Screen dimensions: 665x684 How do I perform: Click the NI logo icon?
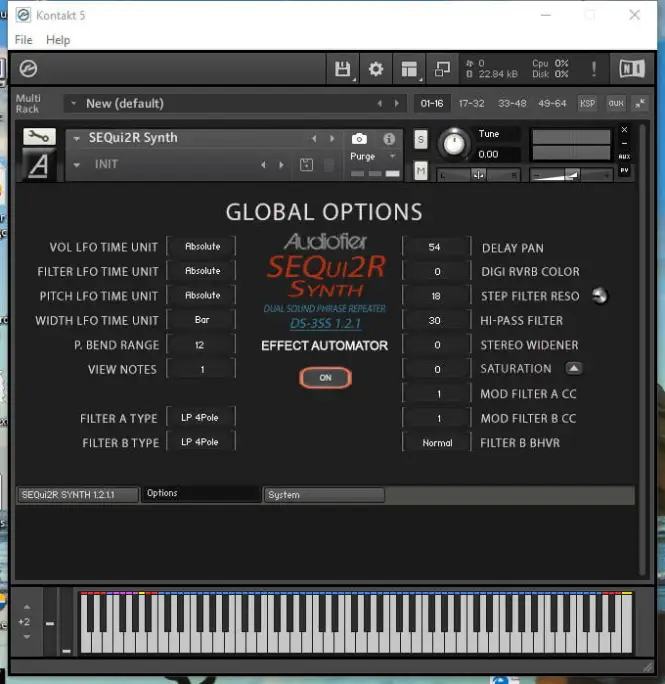click(632, 68)
